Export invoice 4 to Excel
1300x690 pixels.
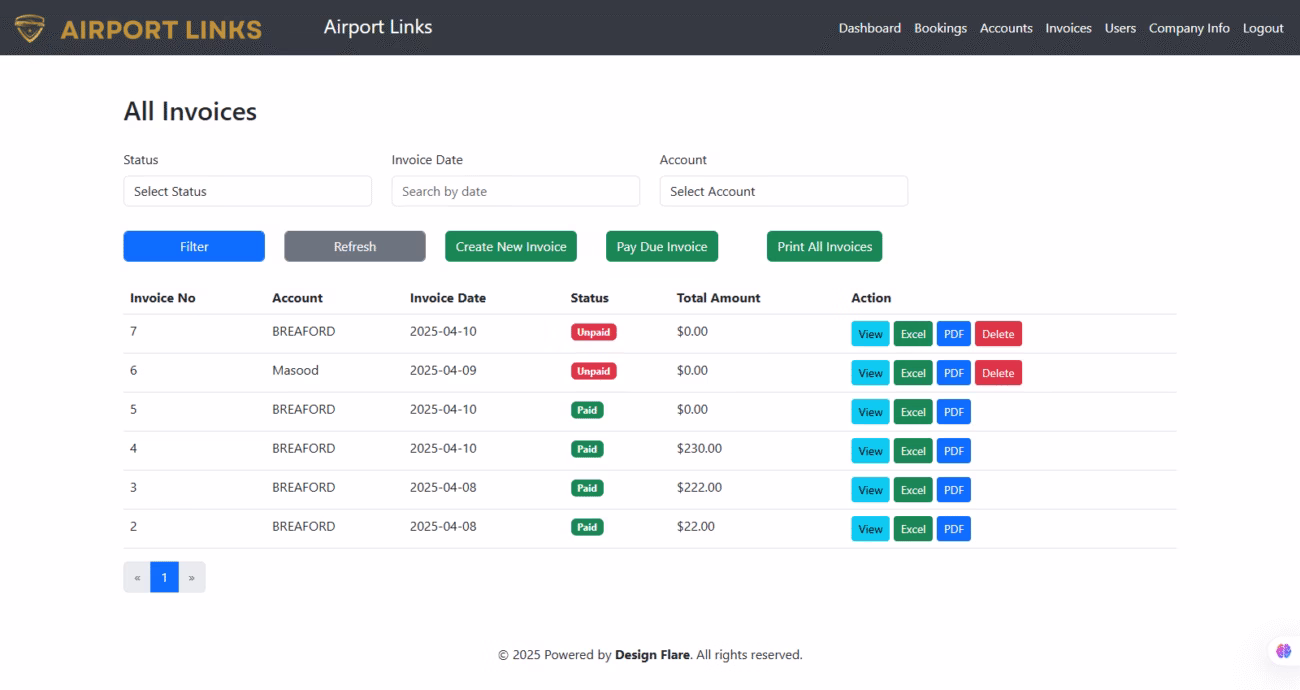912,451
